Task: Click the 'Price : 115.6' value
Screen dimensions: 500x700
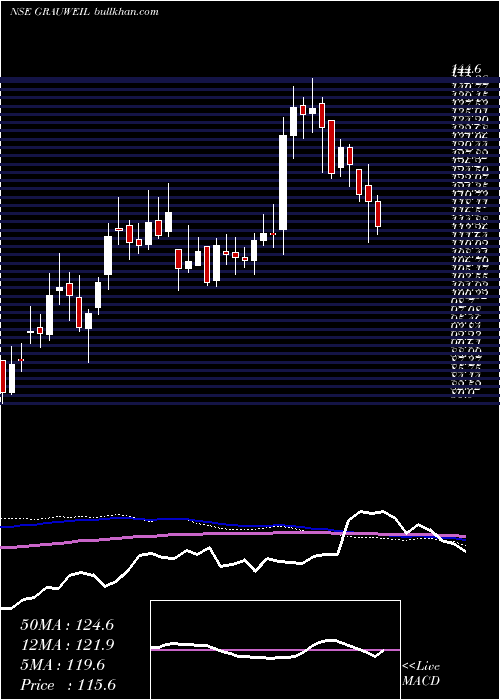Action: coord(68,685)
